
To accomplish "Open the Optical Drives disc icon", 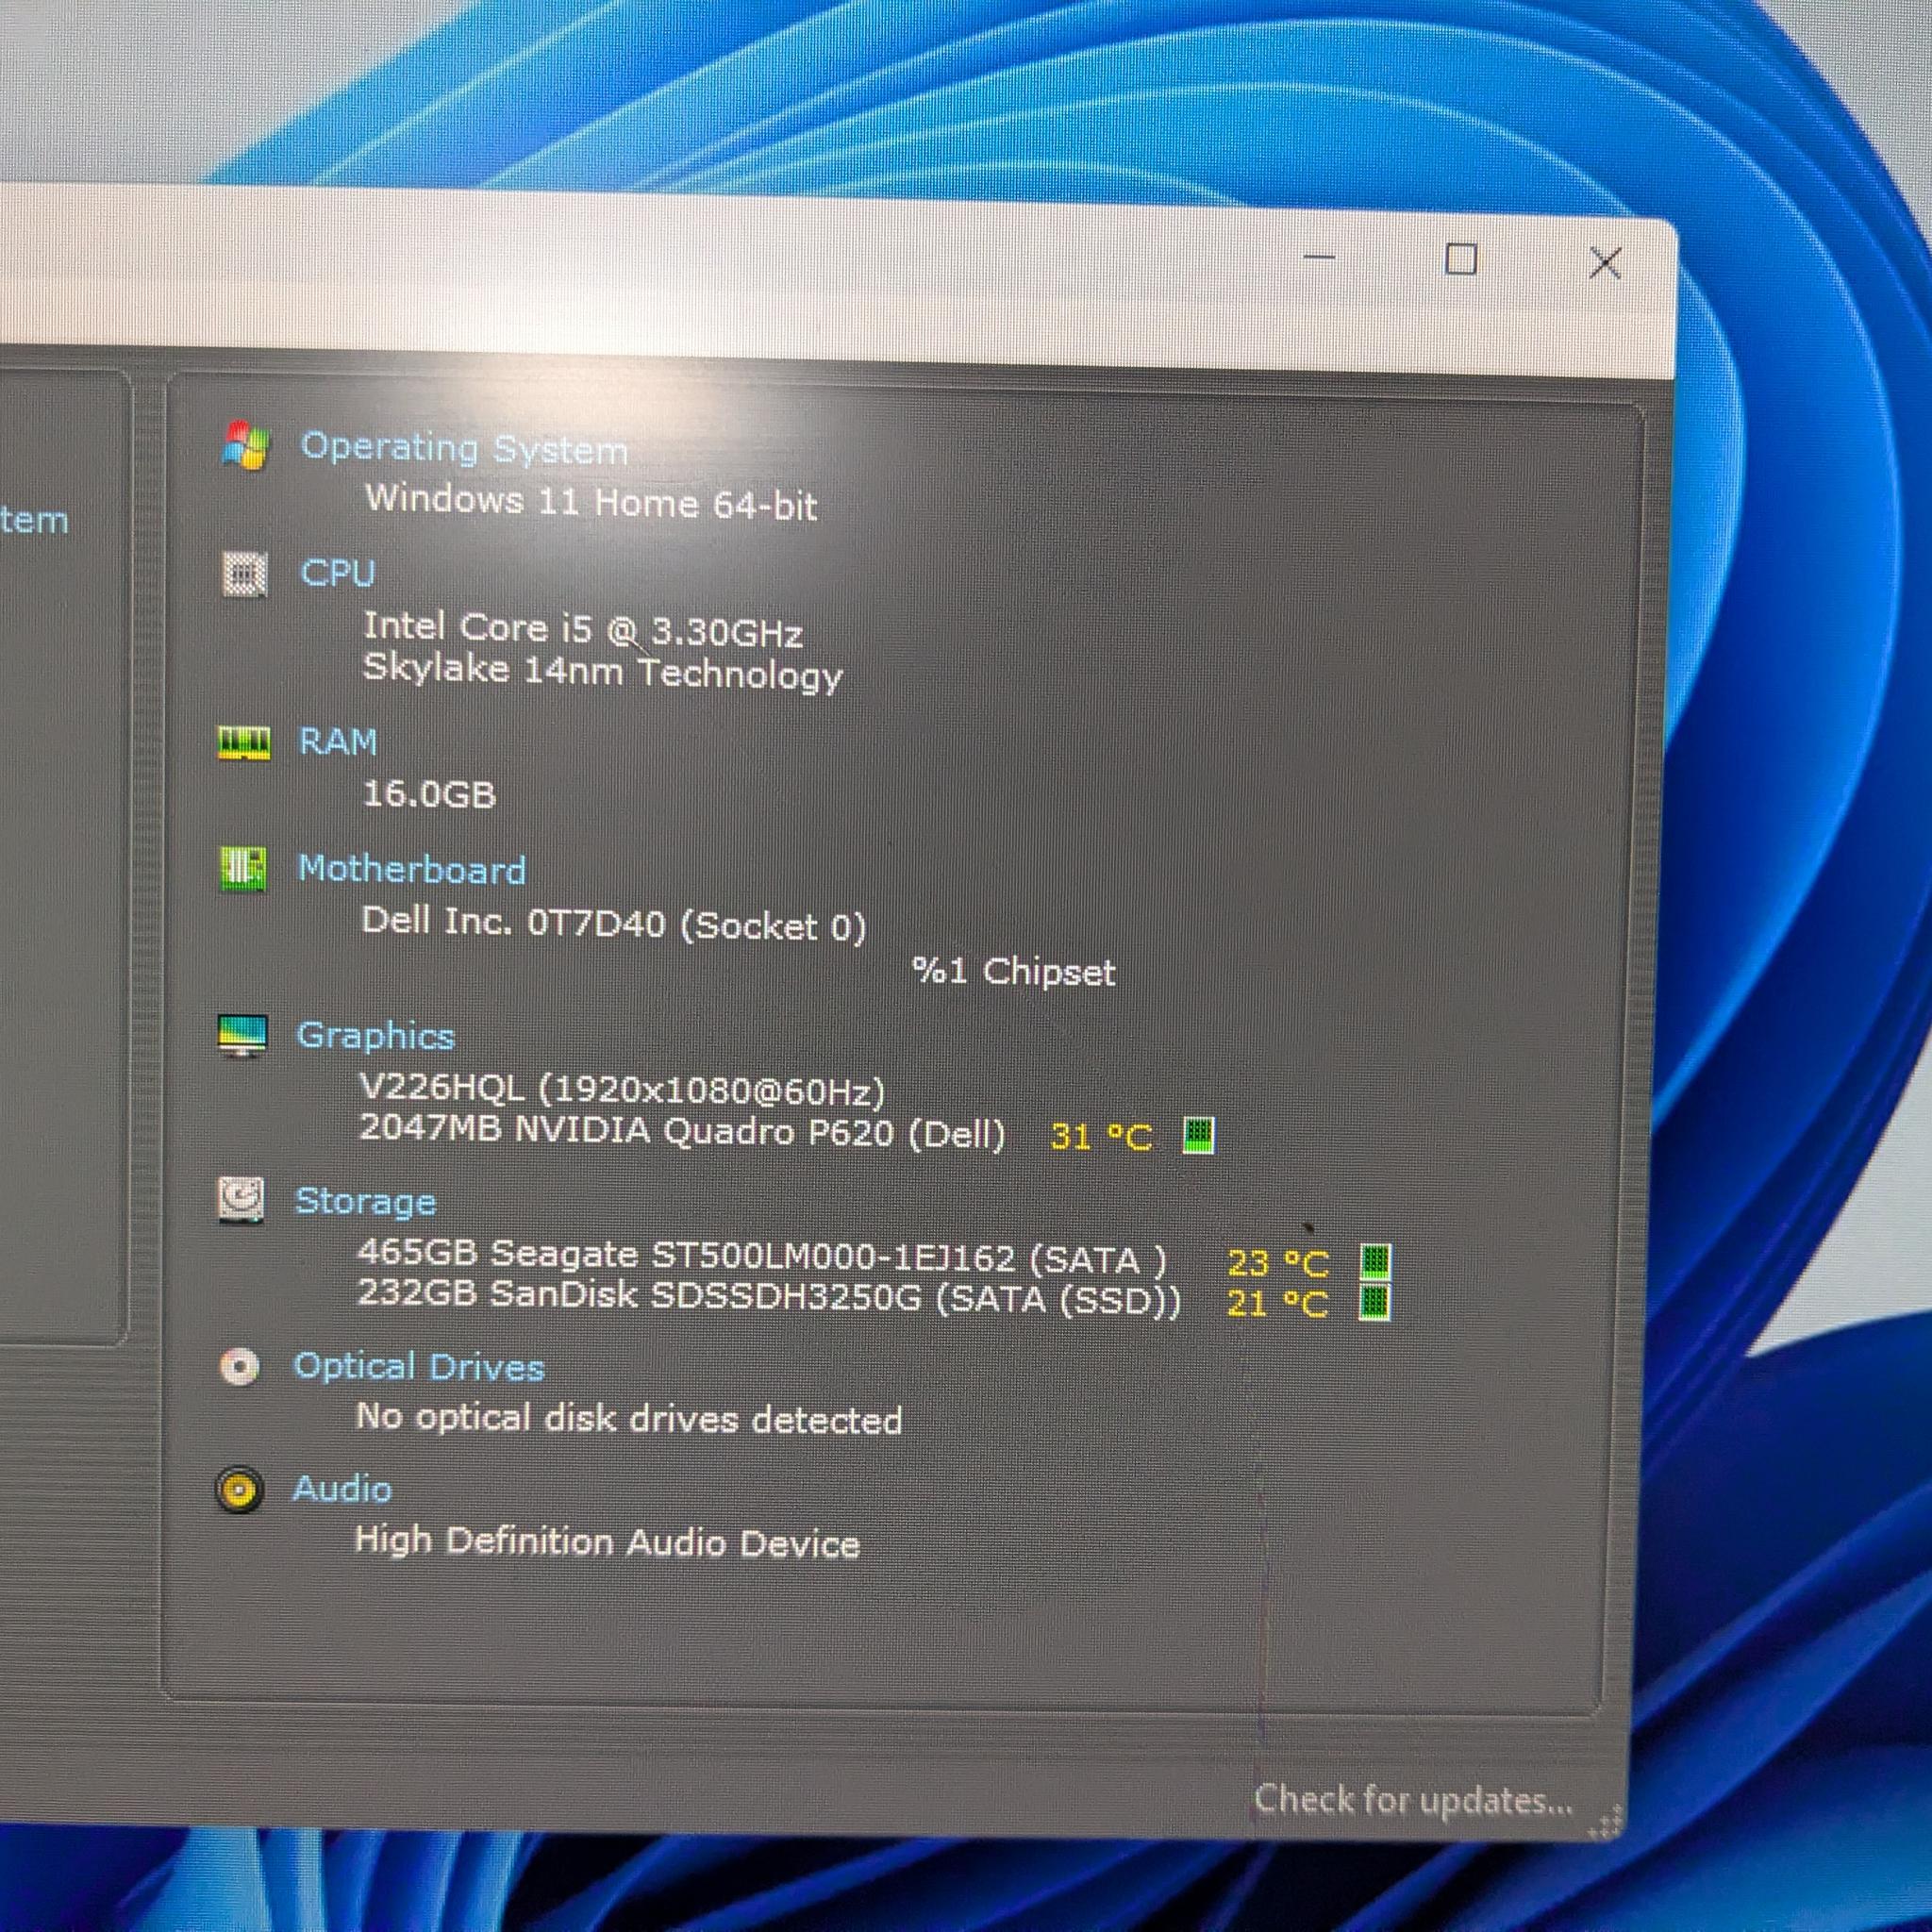I will pos(239,1366).
